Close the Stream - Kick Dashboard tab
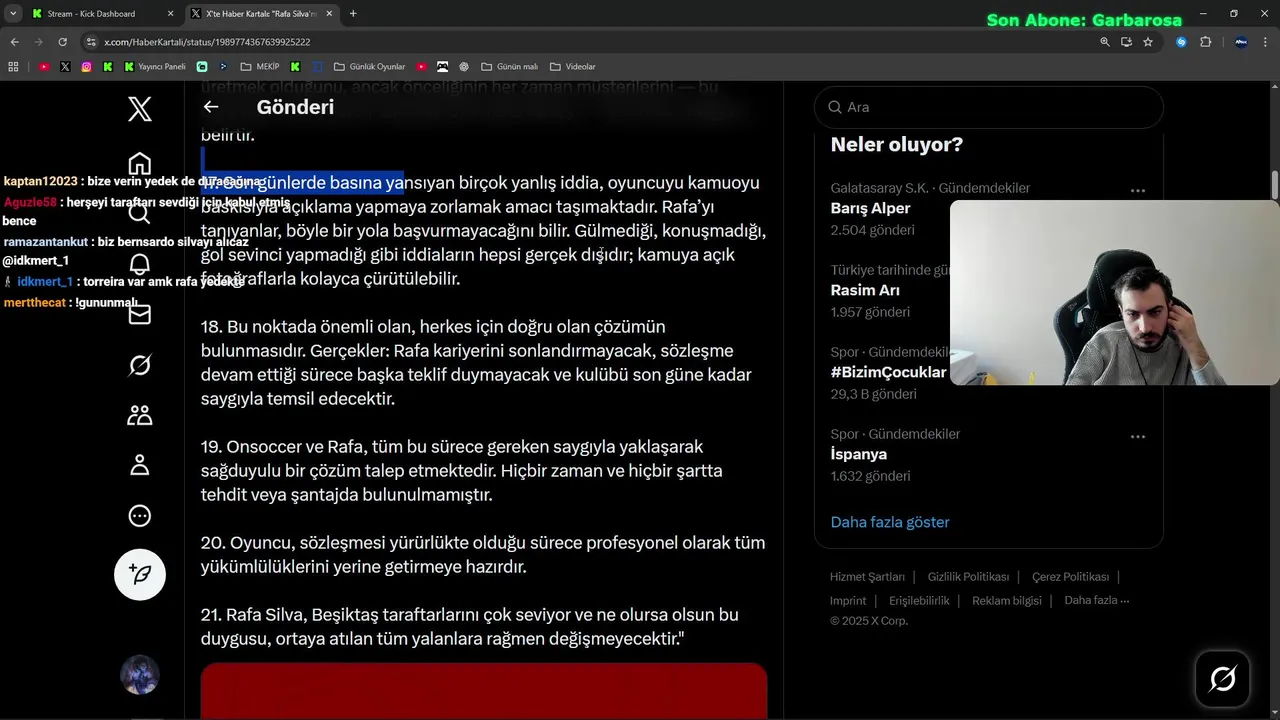The width and height of the screenshot is (1280, 720). pos(170,14)
